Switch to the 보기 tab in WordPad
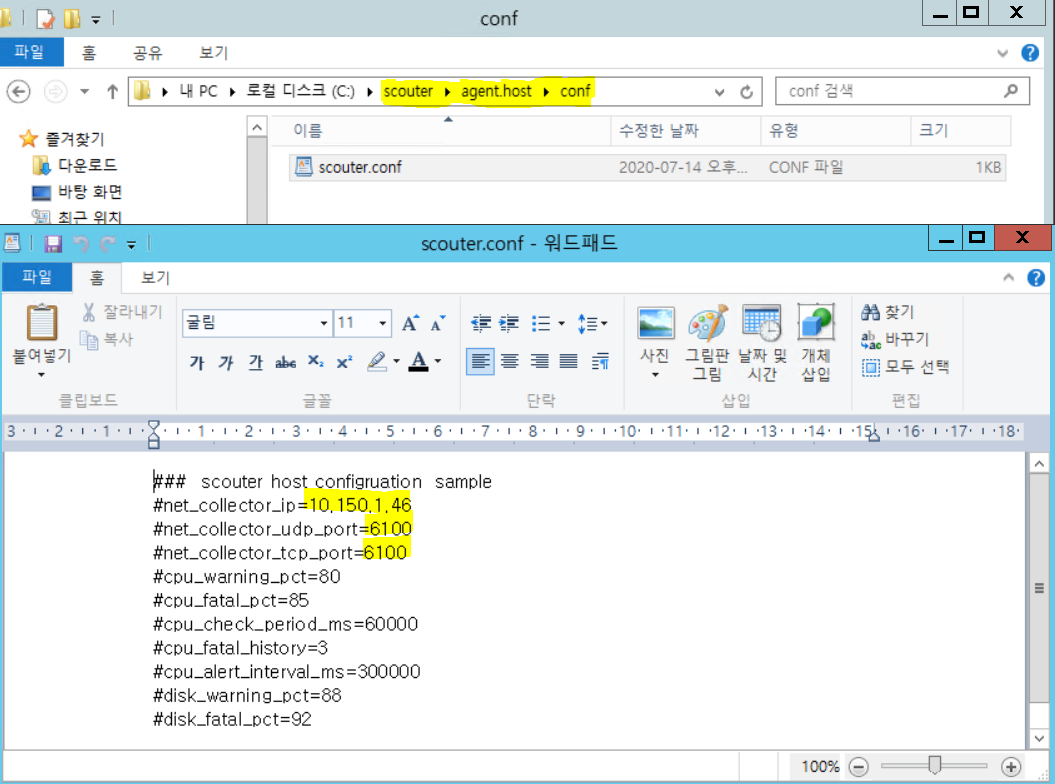The image size is (1055, 784). pos(155,277)
